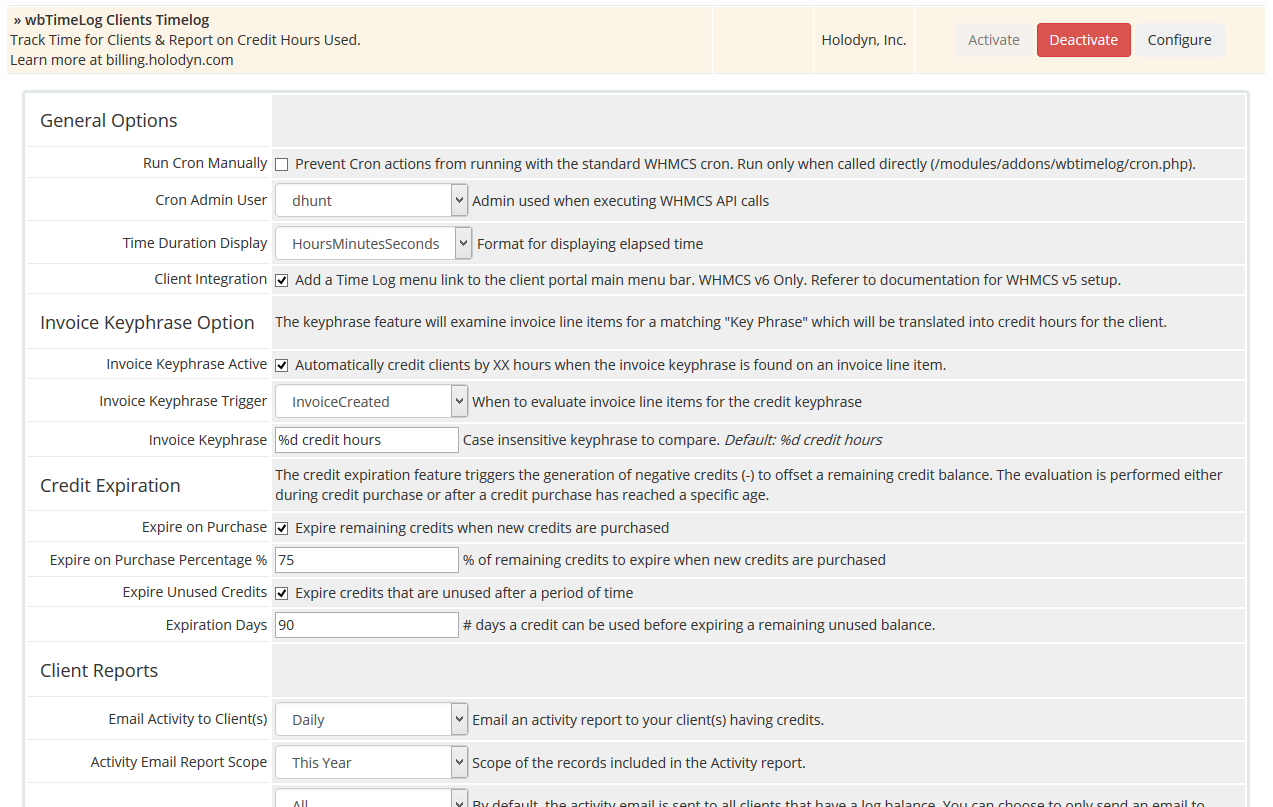Click the 'Expiration Days' label

(x=216, y=625)
